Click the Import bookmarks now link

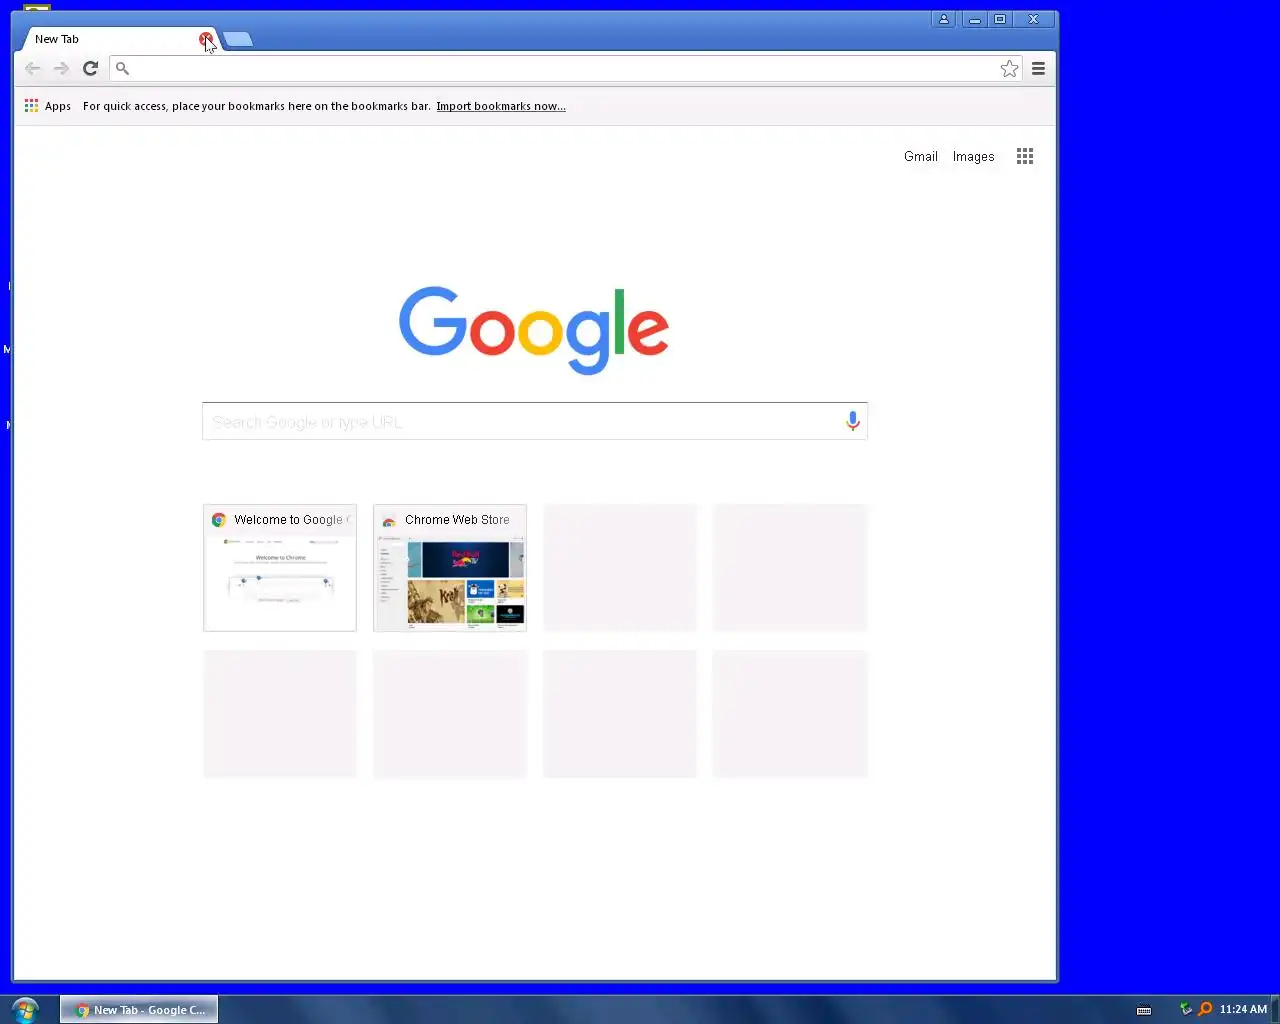click(x=500, y=106)
